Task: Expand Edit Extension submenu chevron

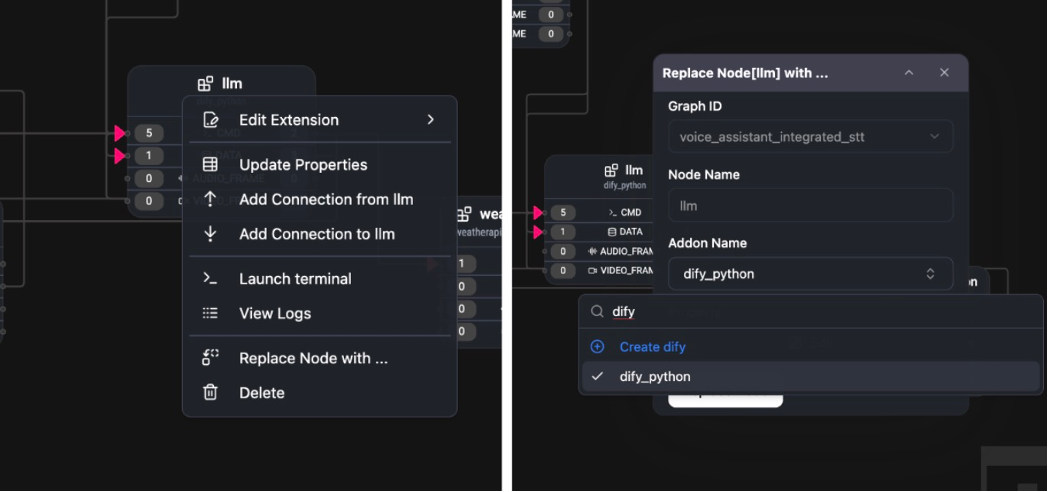Action: click(430, 120)
